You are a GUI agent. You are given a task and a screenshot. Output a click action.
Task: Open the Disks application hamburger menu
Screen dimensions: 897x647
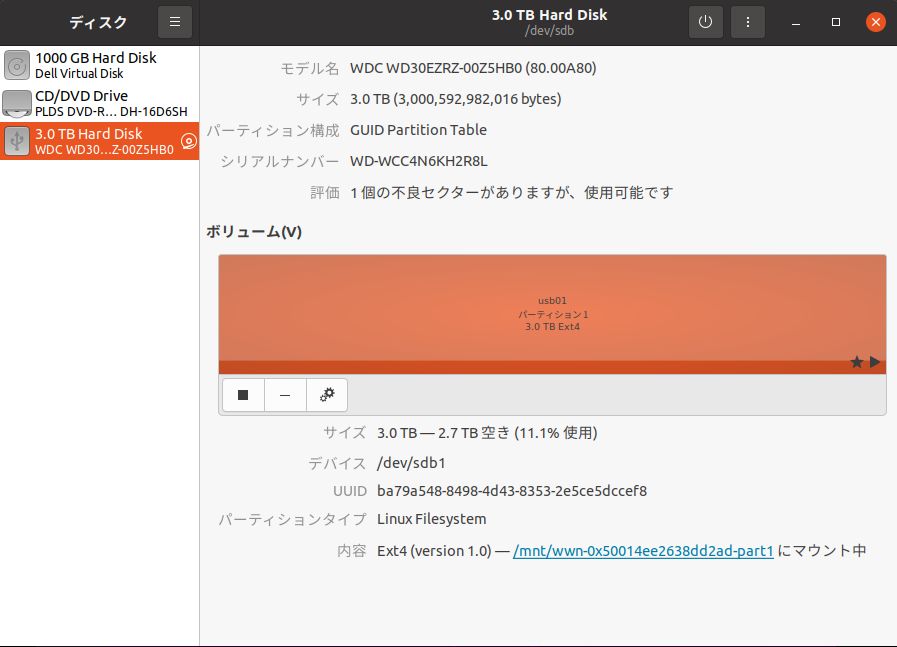[x=175, y=22]
